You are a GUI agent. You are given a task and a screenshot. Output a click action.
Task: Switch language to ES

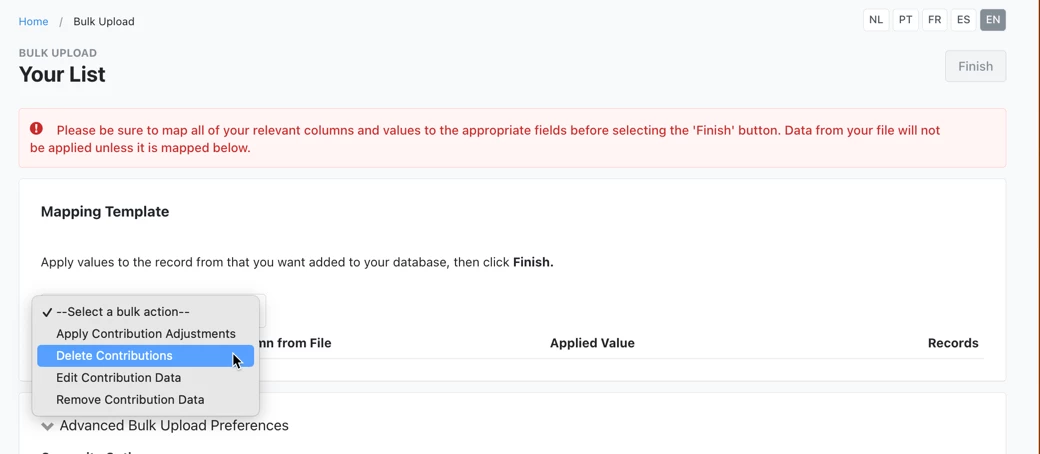(x=963, y=20)
